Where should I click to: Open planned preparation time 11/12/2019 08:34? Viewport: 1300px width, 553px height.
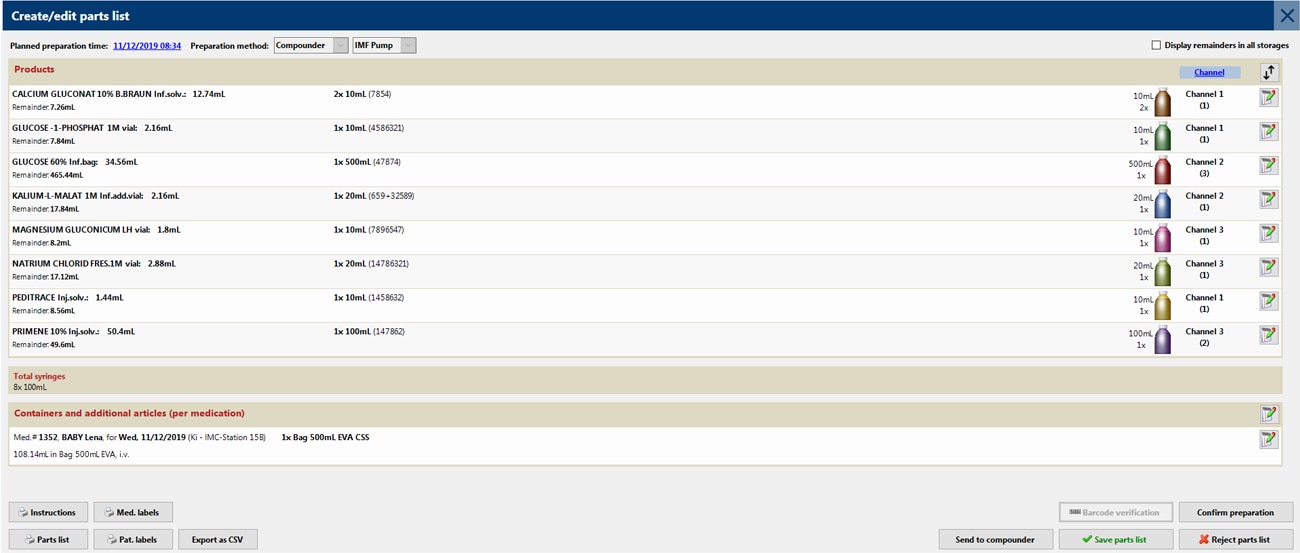pos(147,45)
